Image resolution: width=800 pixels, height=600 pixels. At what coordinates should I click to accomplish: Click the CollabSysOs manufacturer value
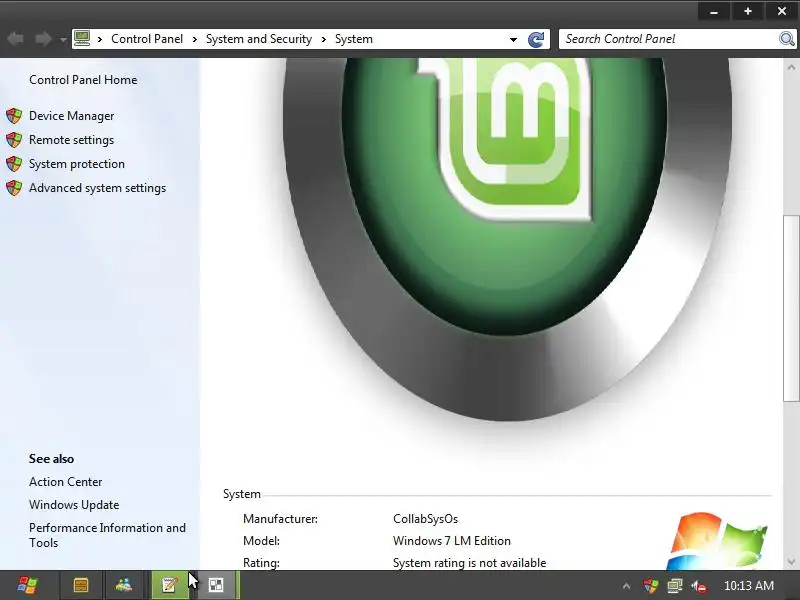(426, 519)
